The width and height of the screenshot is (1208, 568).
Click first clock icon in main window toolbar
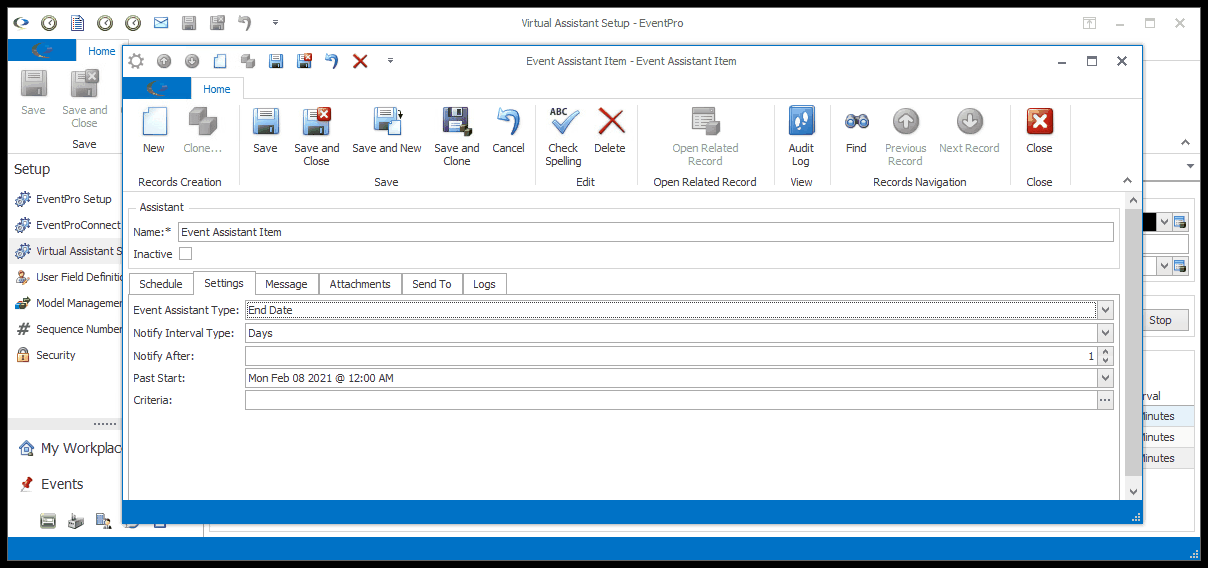48,22
